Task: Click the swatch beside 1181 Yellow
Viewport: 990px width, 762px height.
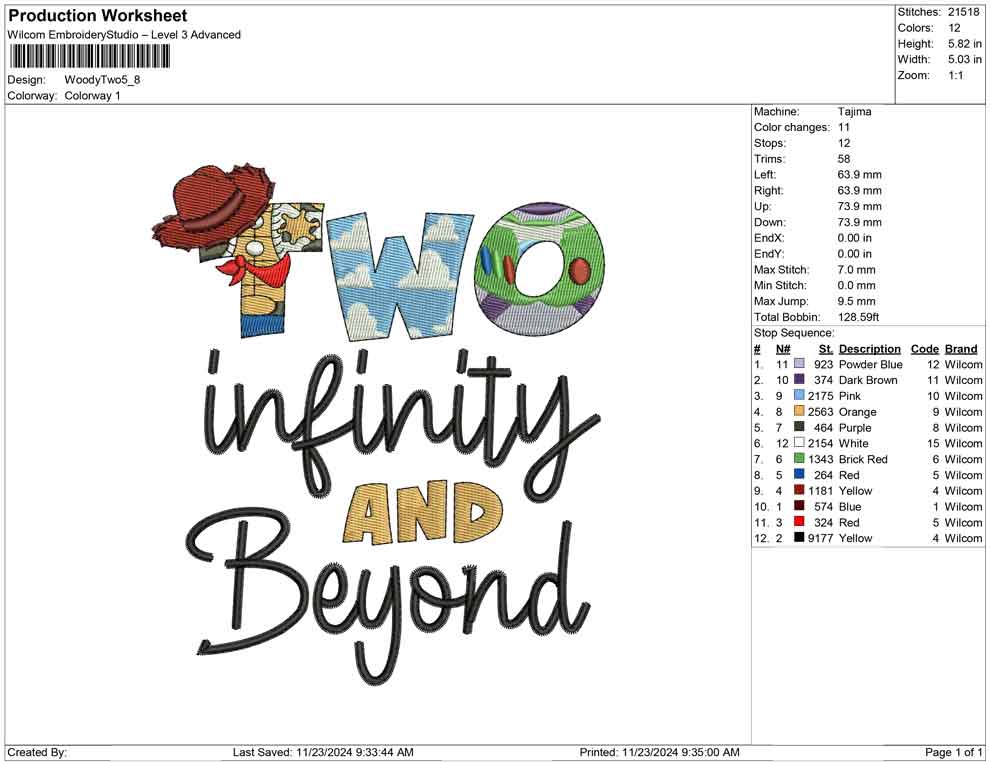Action: [x=799, y=491]
